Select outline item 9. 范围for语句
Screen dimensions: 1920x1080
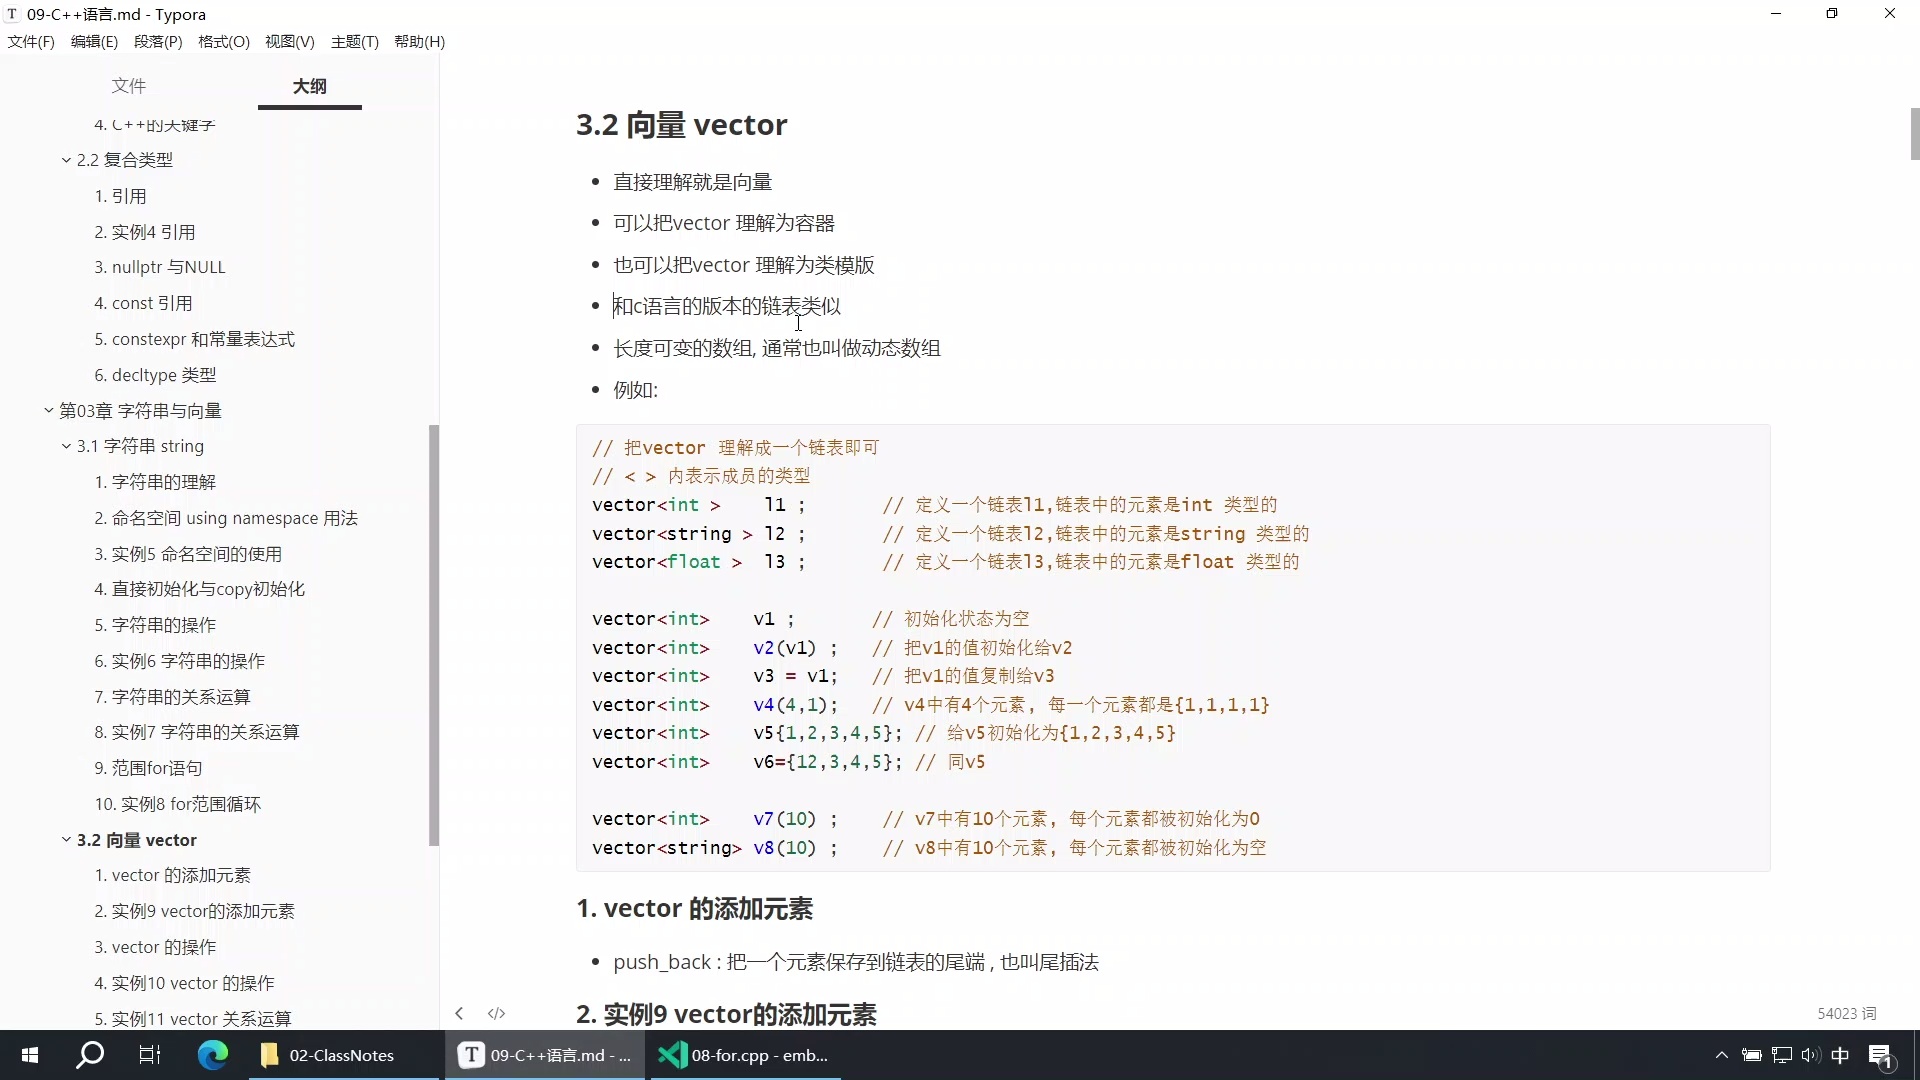[x=147, y=768]
